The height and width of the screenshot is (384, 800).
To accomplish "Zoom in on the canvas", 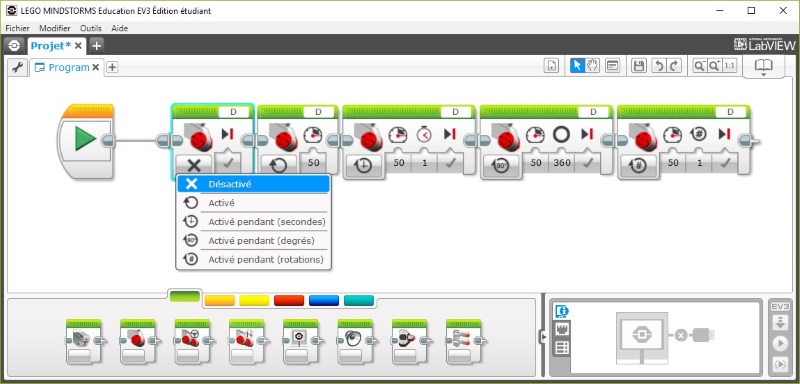I will pyautogui.click(x=714, y=66).
